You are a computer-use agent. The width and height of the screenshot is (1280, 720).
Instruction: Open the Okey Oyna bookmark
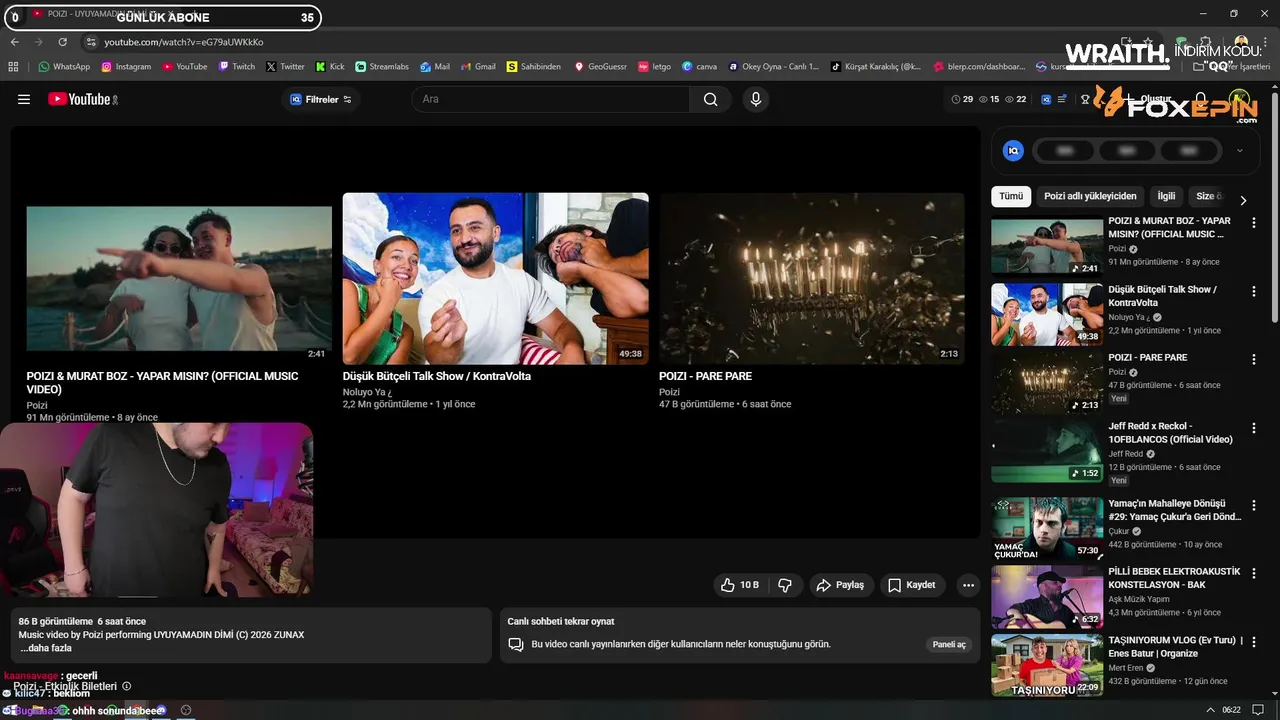pyautogui.click(x=773, y=67)
